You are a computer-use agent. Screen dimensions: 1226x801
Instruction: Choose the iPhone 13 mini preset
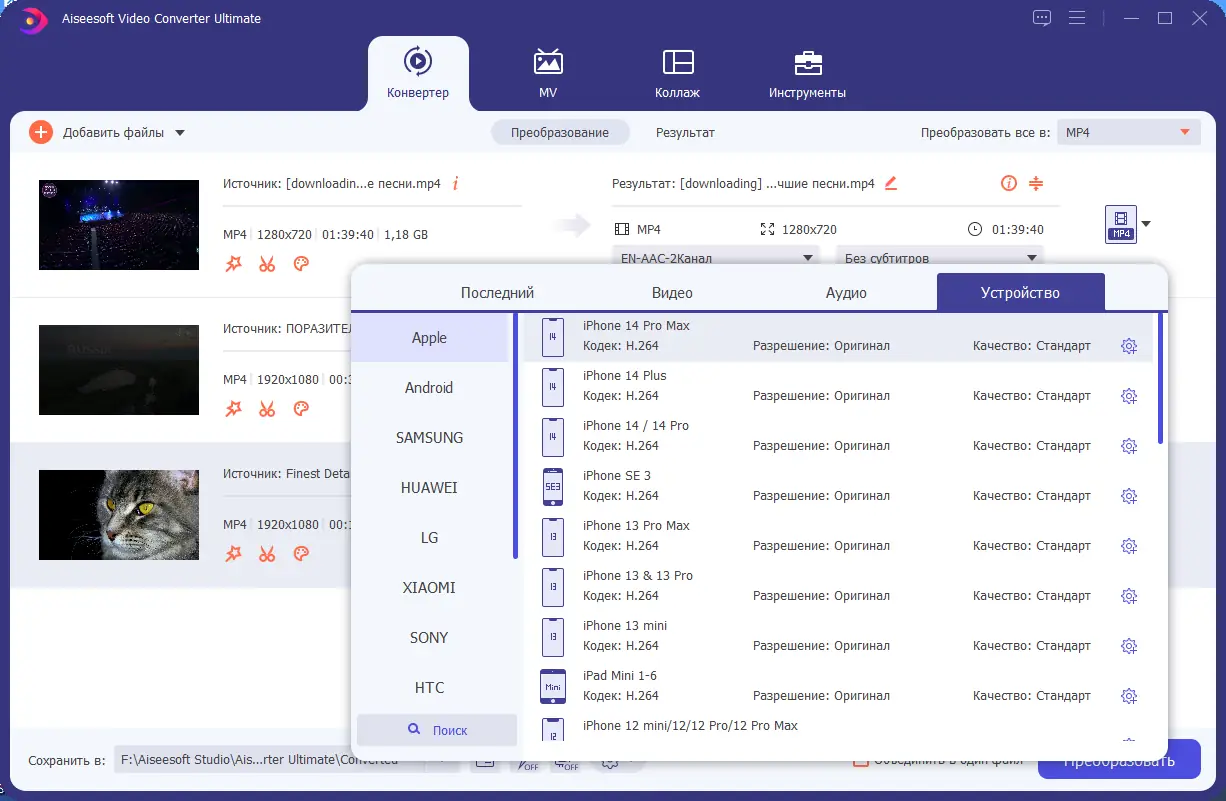(x=838, y=636)
